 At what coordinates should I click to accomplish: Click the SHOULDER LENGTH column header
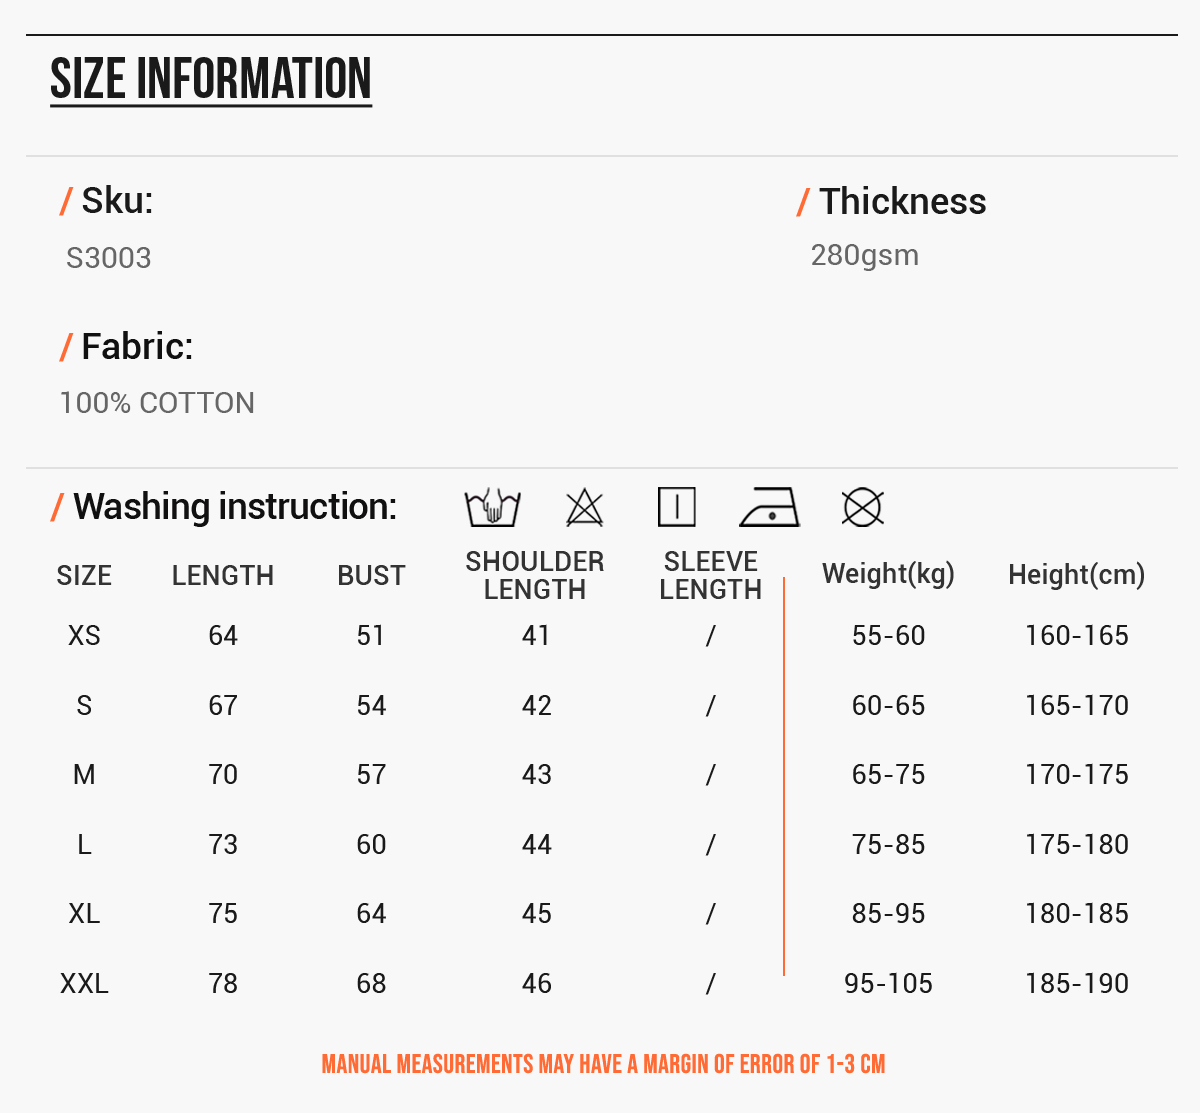(535, 575)
